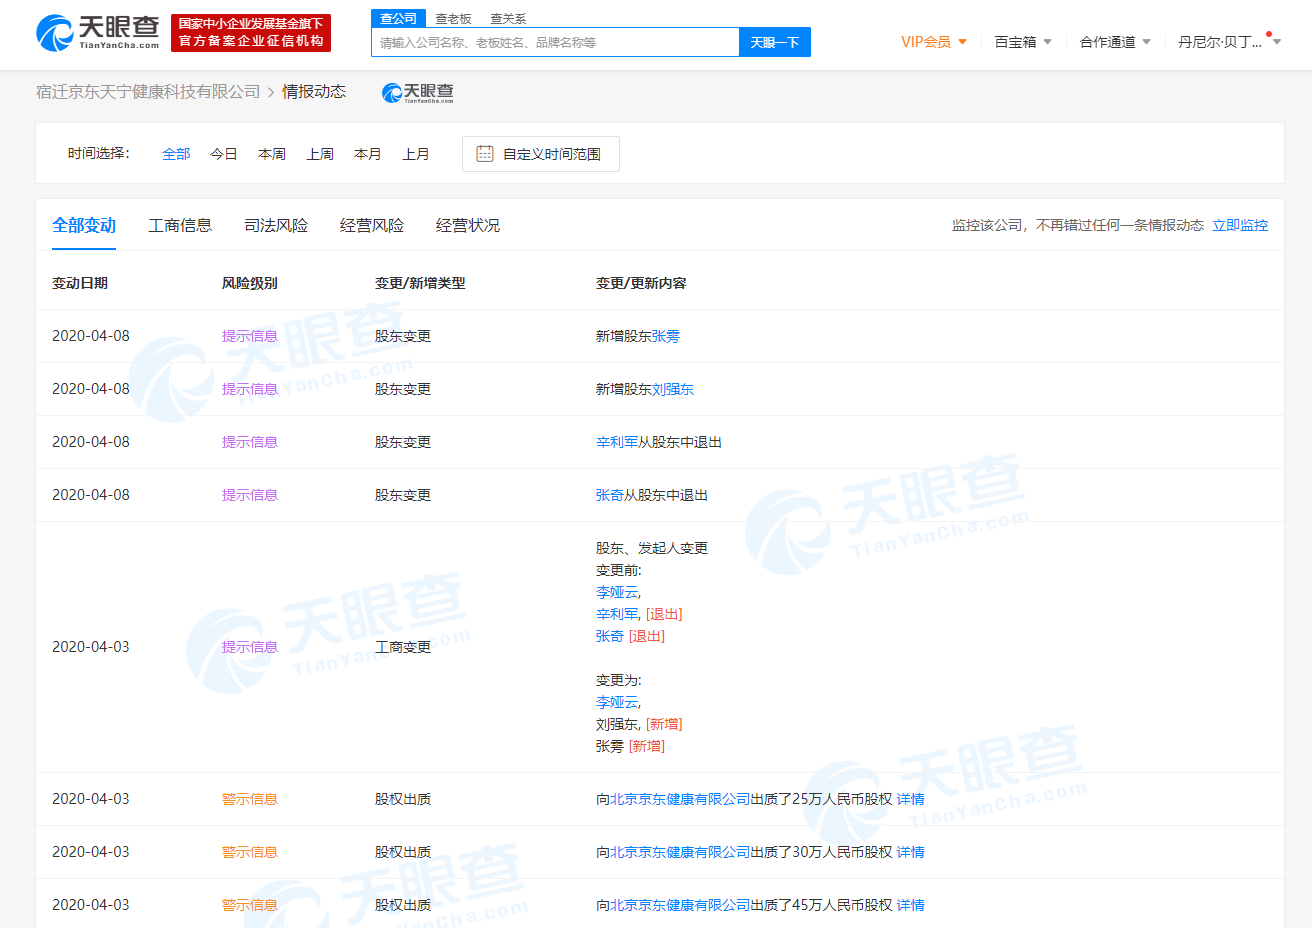The image size is (1312, 928).
Task: Open the 自定义时间范围 picker
Action: pos(541,154)
